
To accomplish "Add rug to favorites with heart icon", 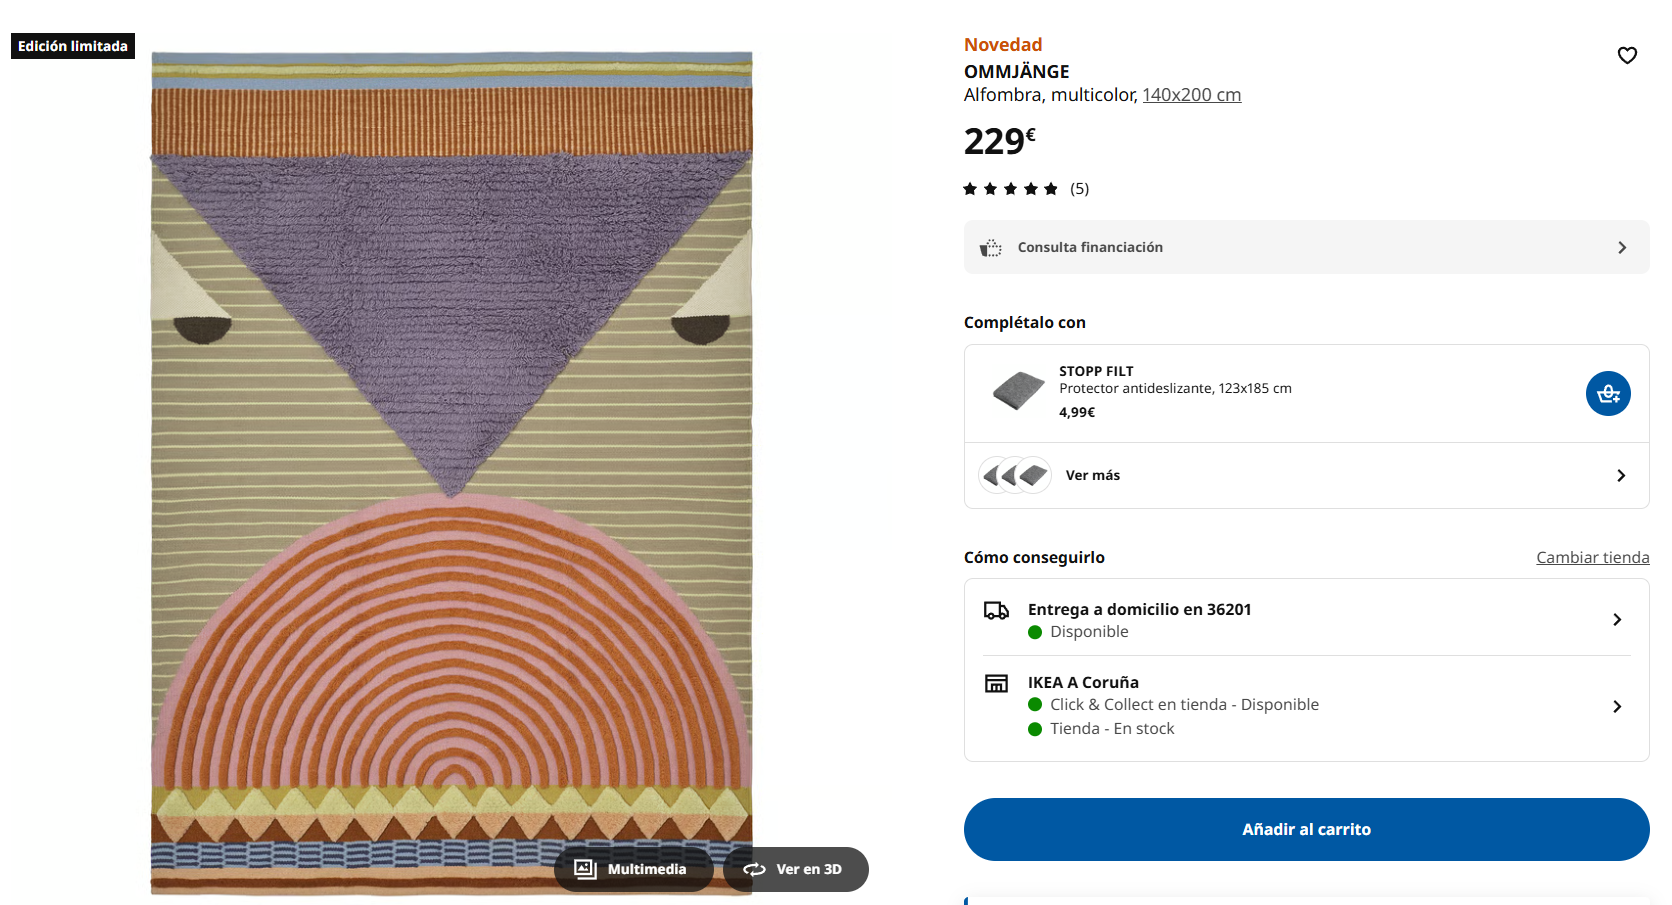I will [x=1627, y=56].
